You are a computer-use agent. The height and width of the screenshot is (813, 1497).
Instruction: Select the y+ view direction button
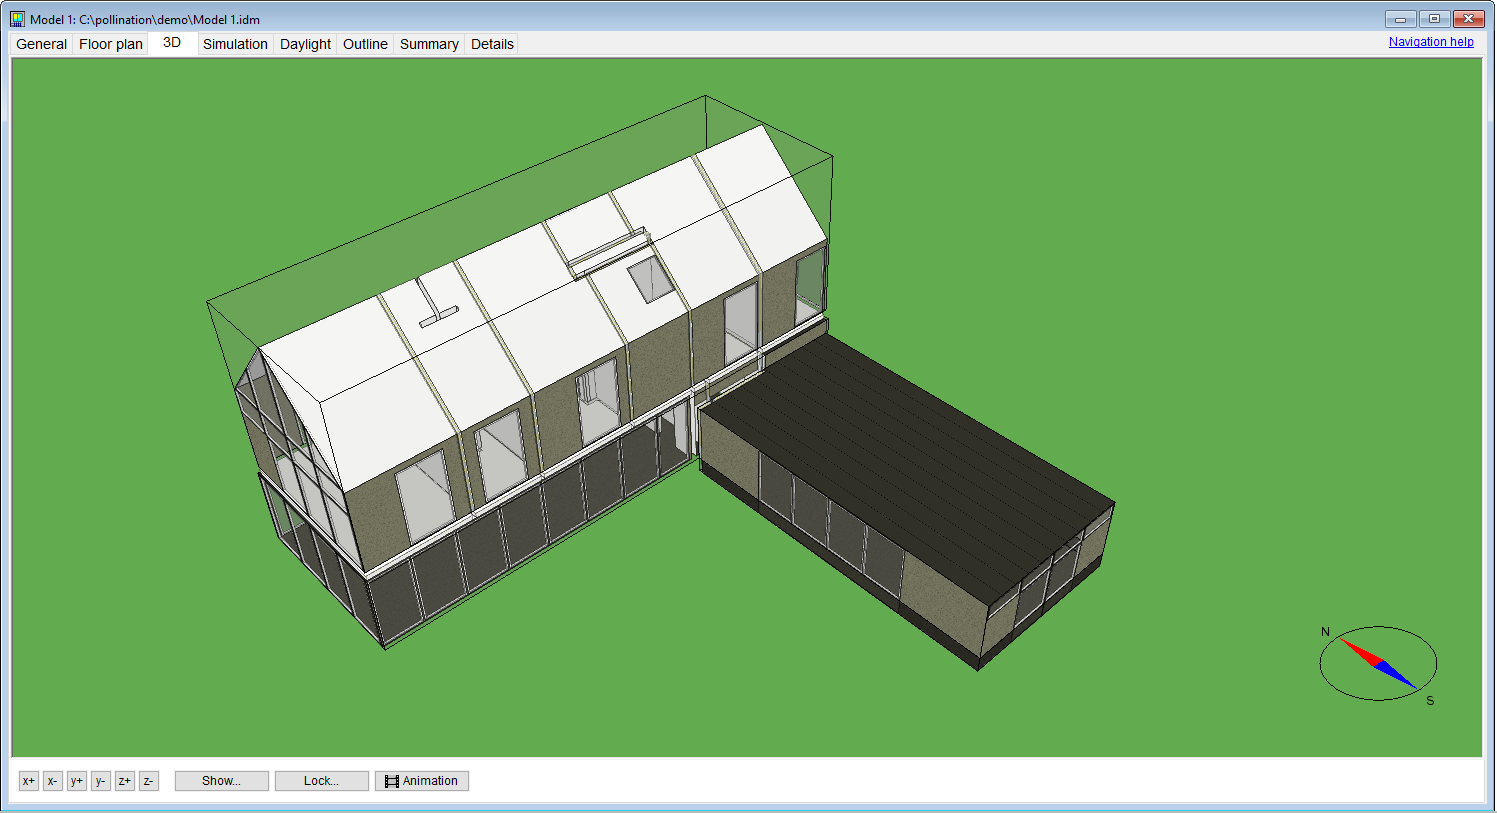(76, 781)
